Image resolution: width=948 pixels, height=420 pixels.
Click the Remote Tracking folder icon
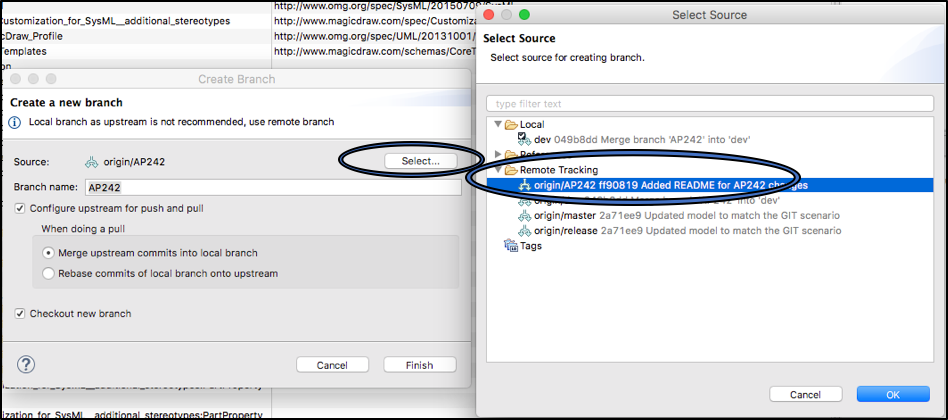[511, 170]
